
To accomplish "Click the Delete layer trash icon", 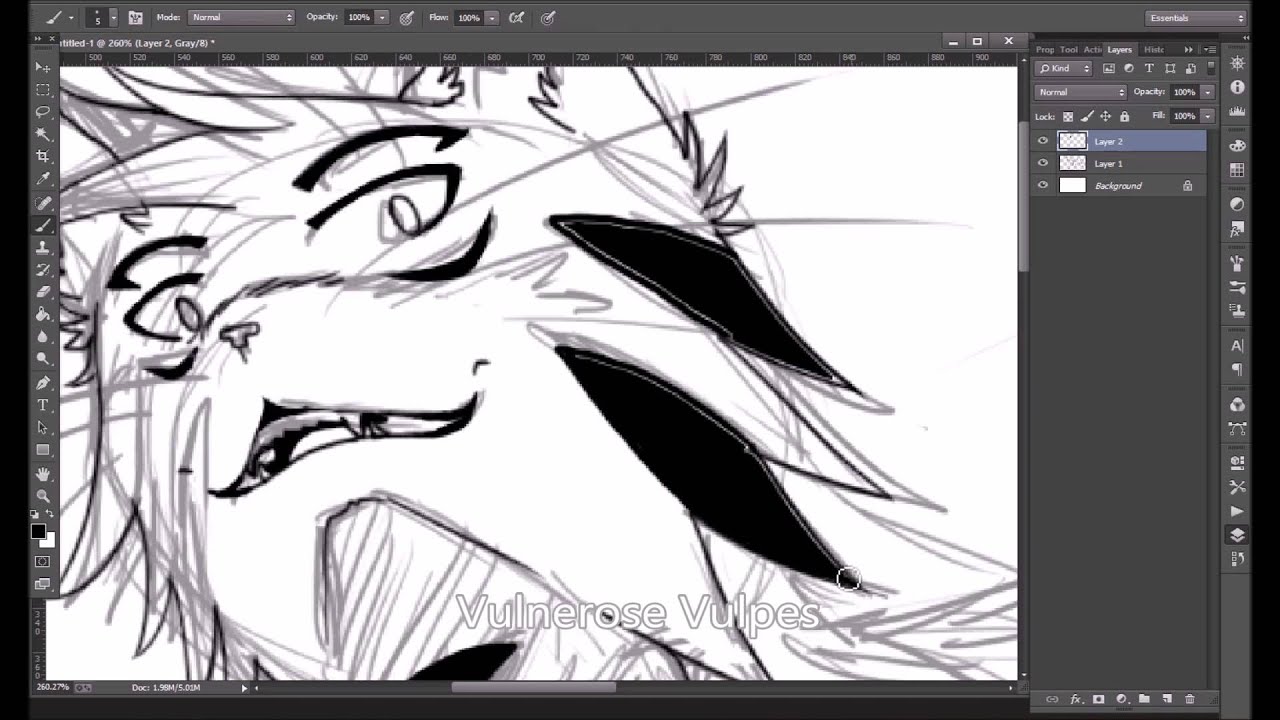I will [1189, 699].
